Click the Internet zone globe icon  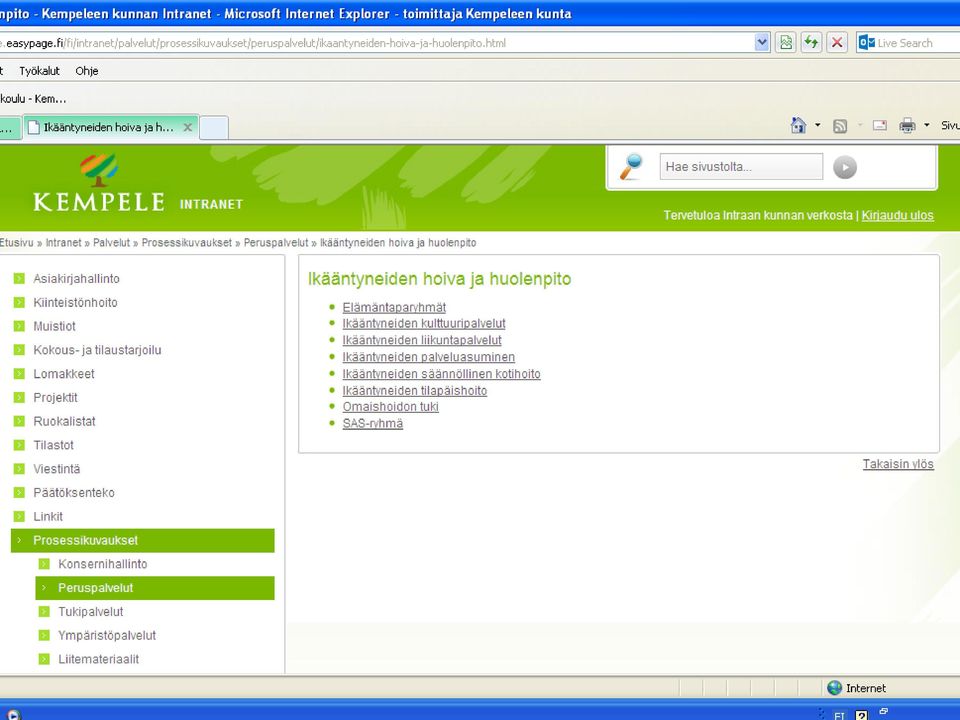click(x=834, y=688)
